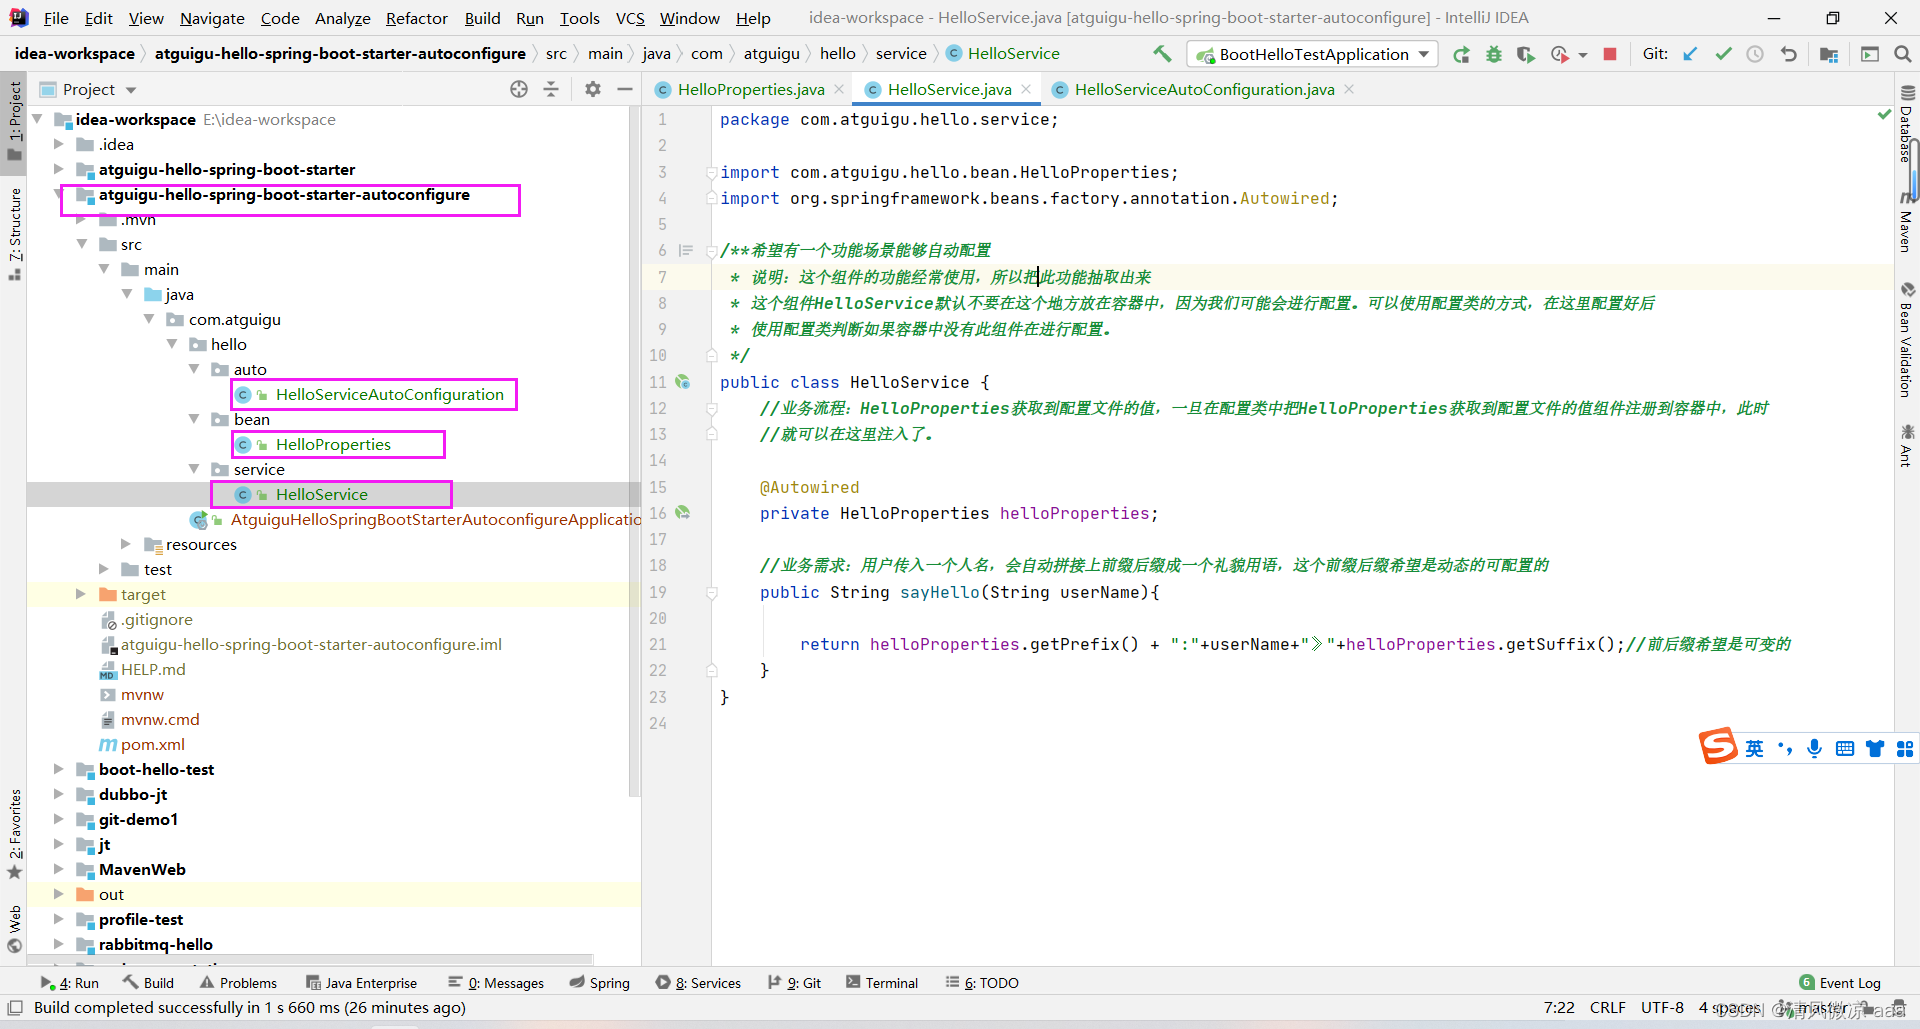This screenshot has width=1920, height=1029.
Task: Open the Structure side tool window
Action: [14, 233]
